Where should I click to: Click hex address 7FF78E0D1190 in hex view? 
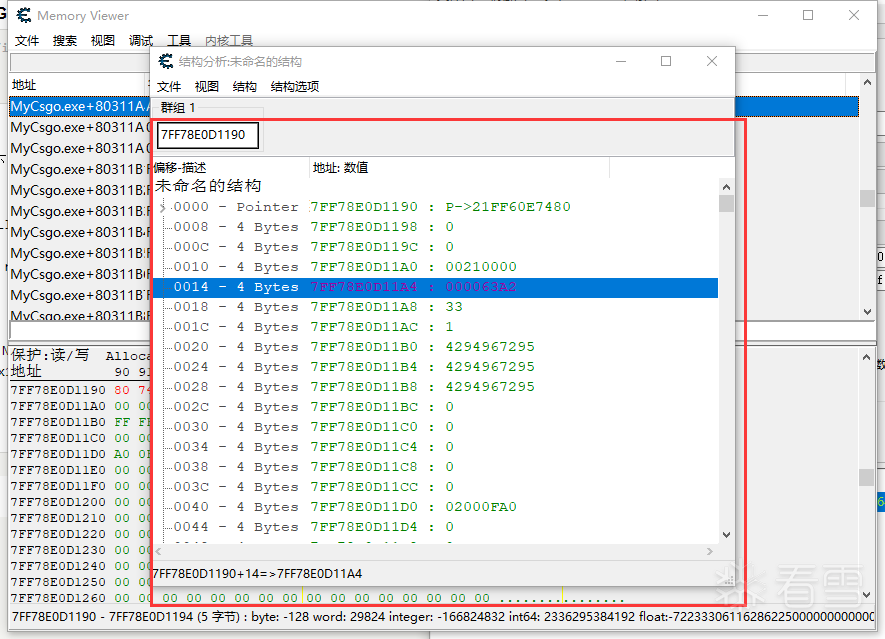(58, 390)
